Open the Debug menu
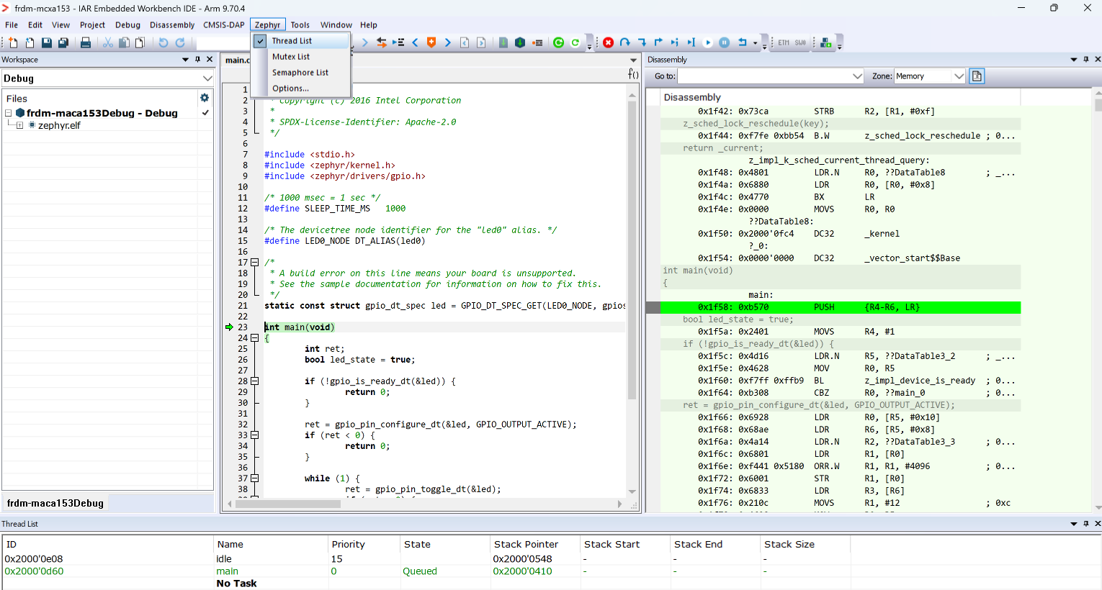Screen dimensions: 1102x590 127,25
